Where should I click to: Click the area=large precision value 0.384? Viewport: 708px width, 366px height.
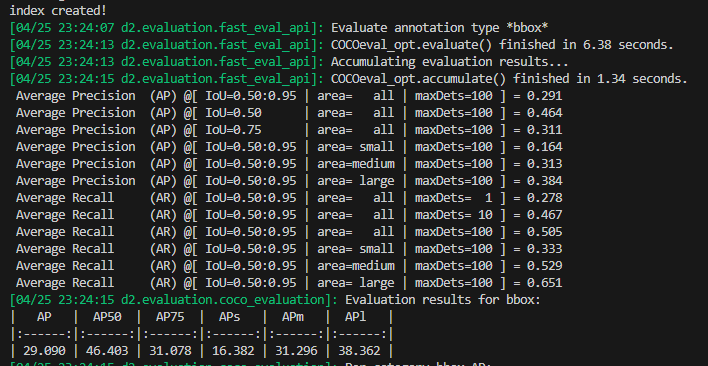(544, 181)
